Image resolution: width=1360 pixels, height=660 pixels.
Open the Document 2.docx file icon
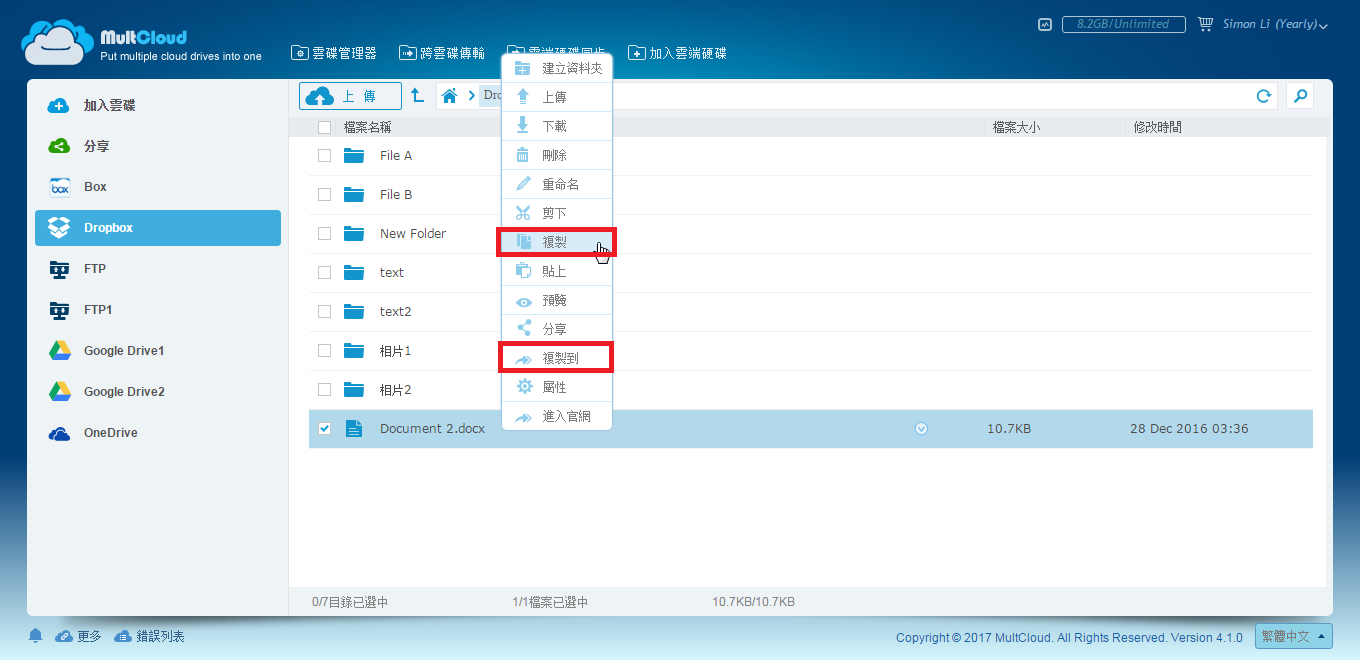point(353,428)
